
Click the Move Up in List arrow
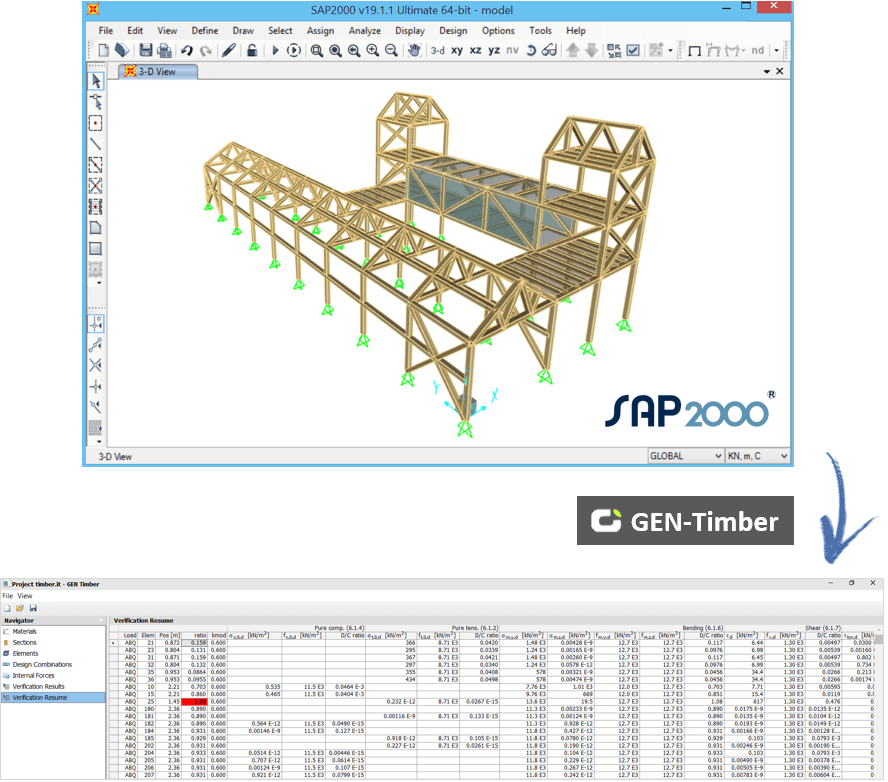tap(573, 50)
